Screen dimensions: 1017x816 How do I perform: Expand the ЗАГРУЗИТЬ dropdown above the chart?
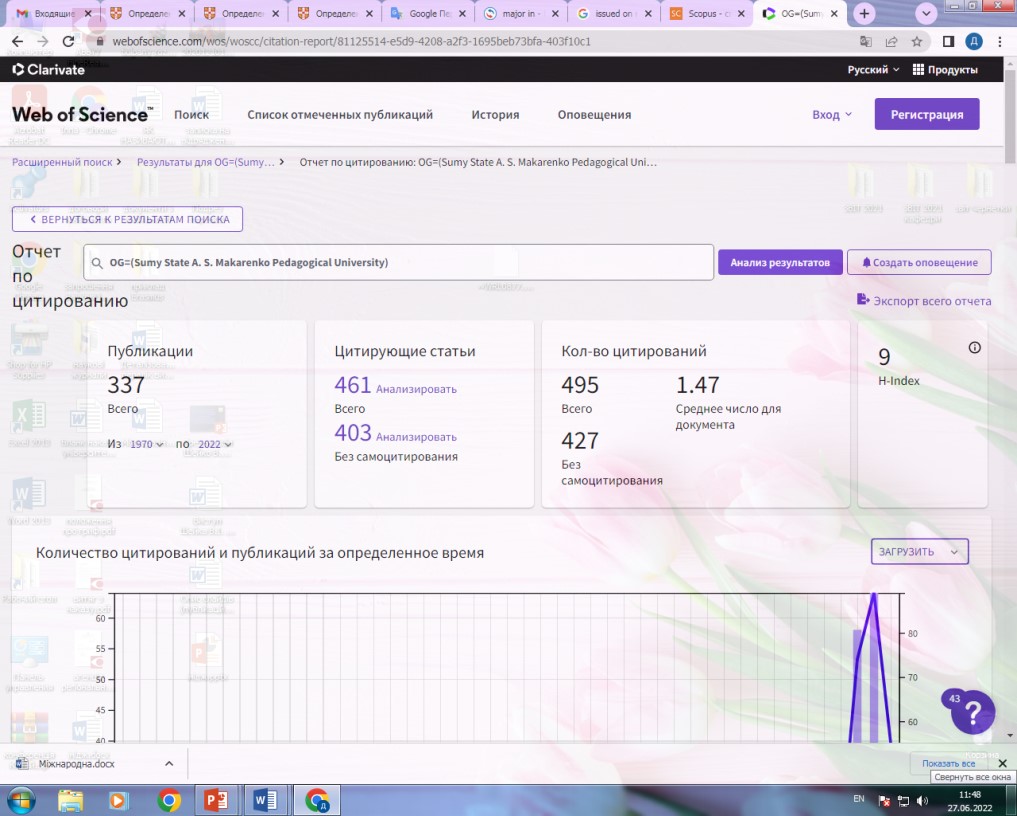[x=919, y=551]
